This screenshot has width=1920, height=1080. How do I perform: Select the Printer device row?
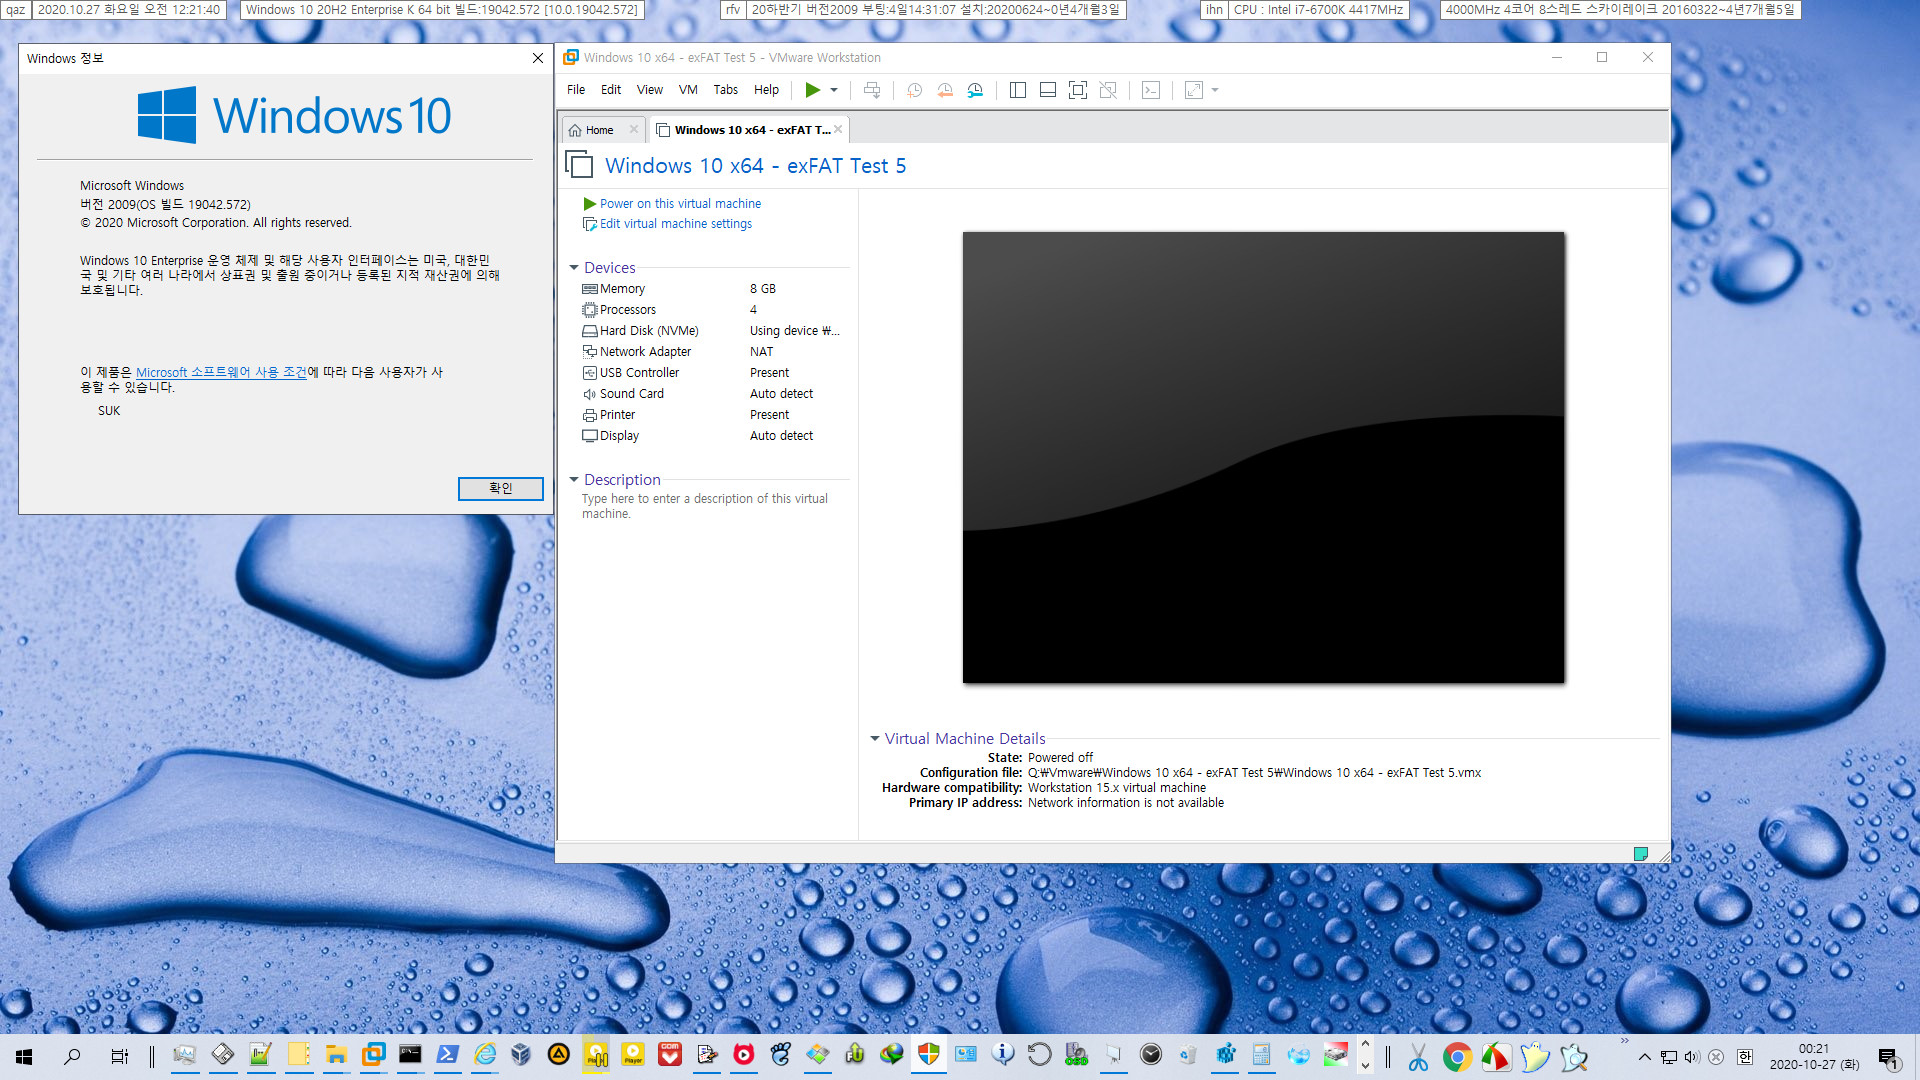point(712,415)
